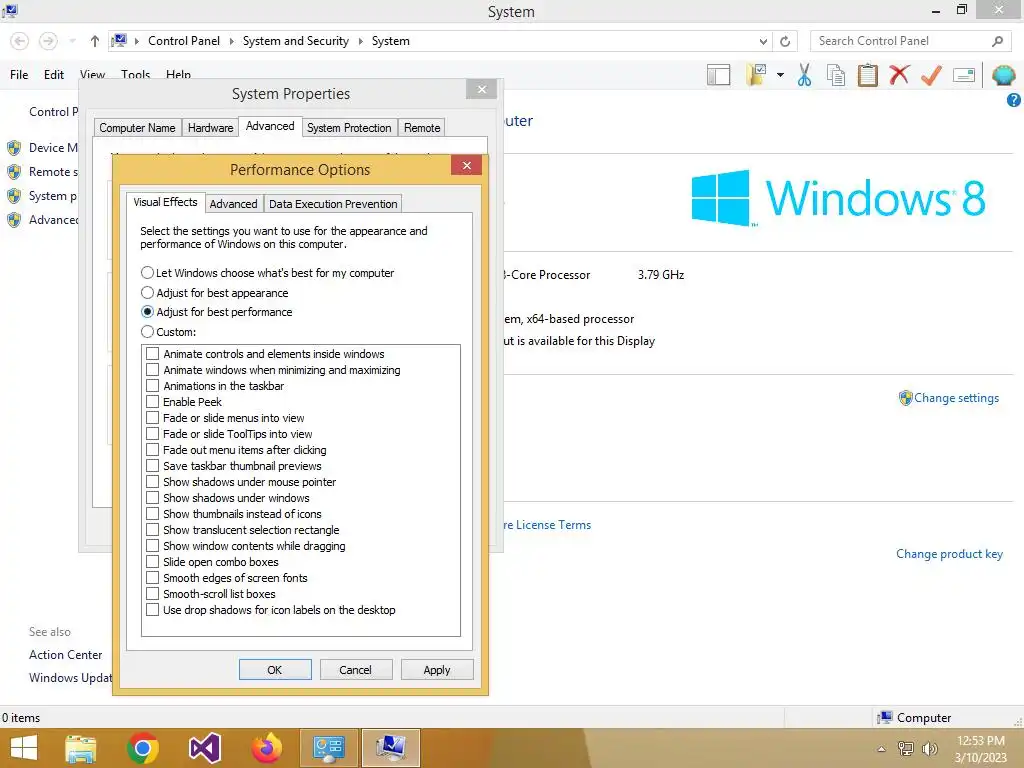Open Visual Studio from the taskbar
Image resolution: width=1024 pixels, height=768 pixels.
pyautogui.click(x=204, y=748)
